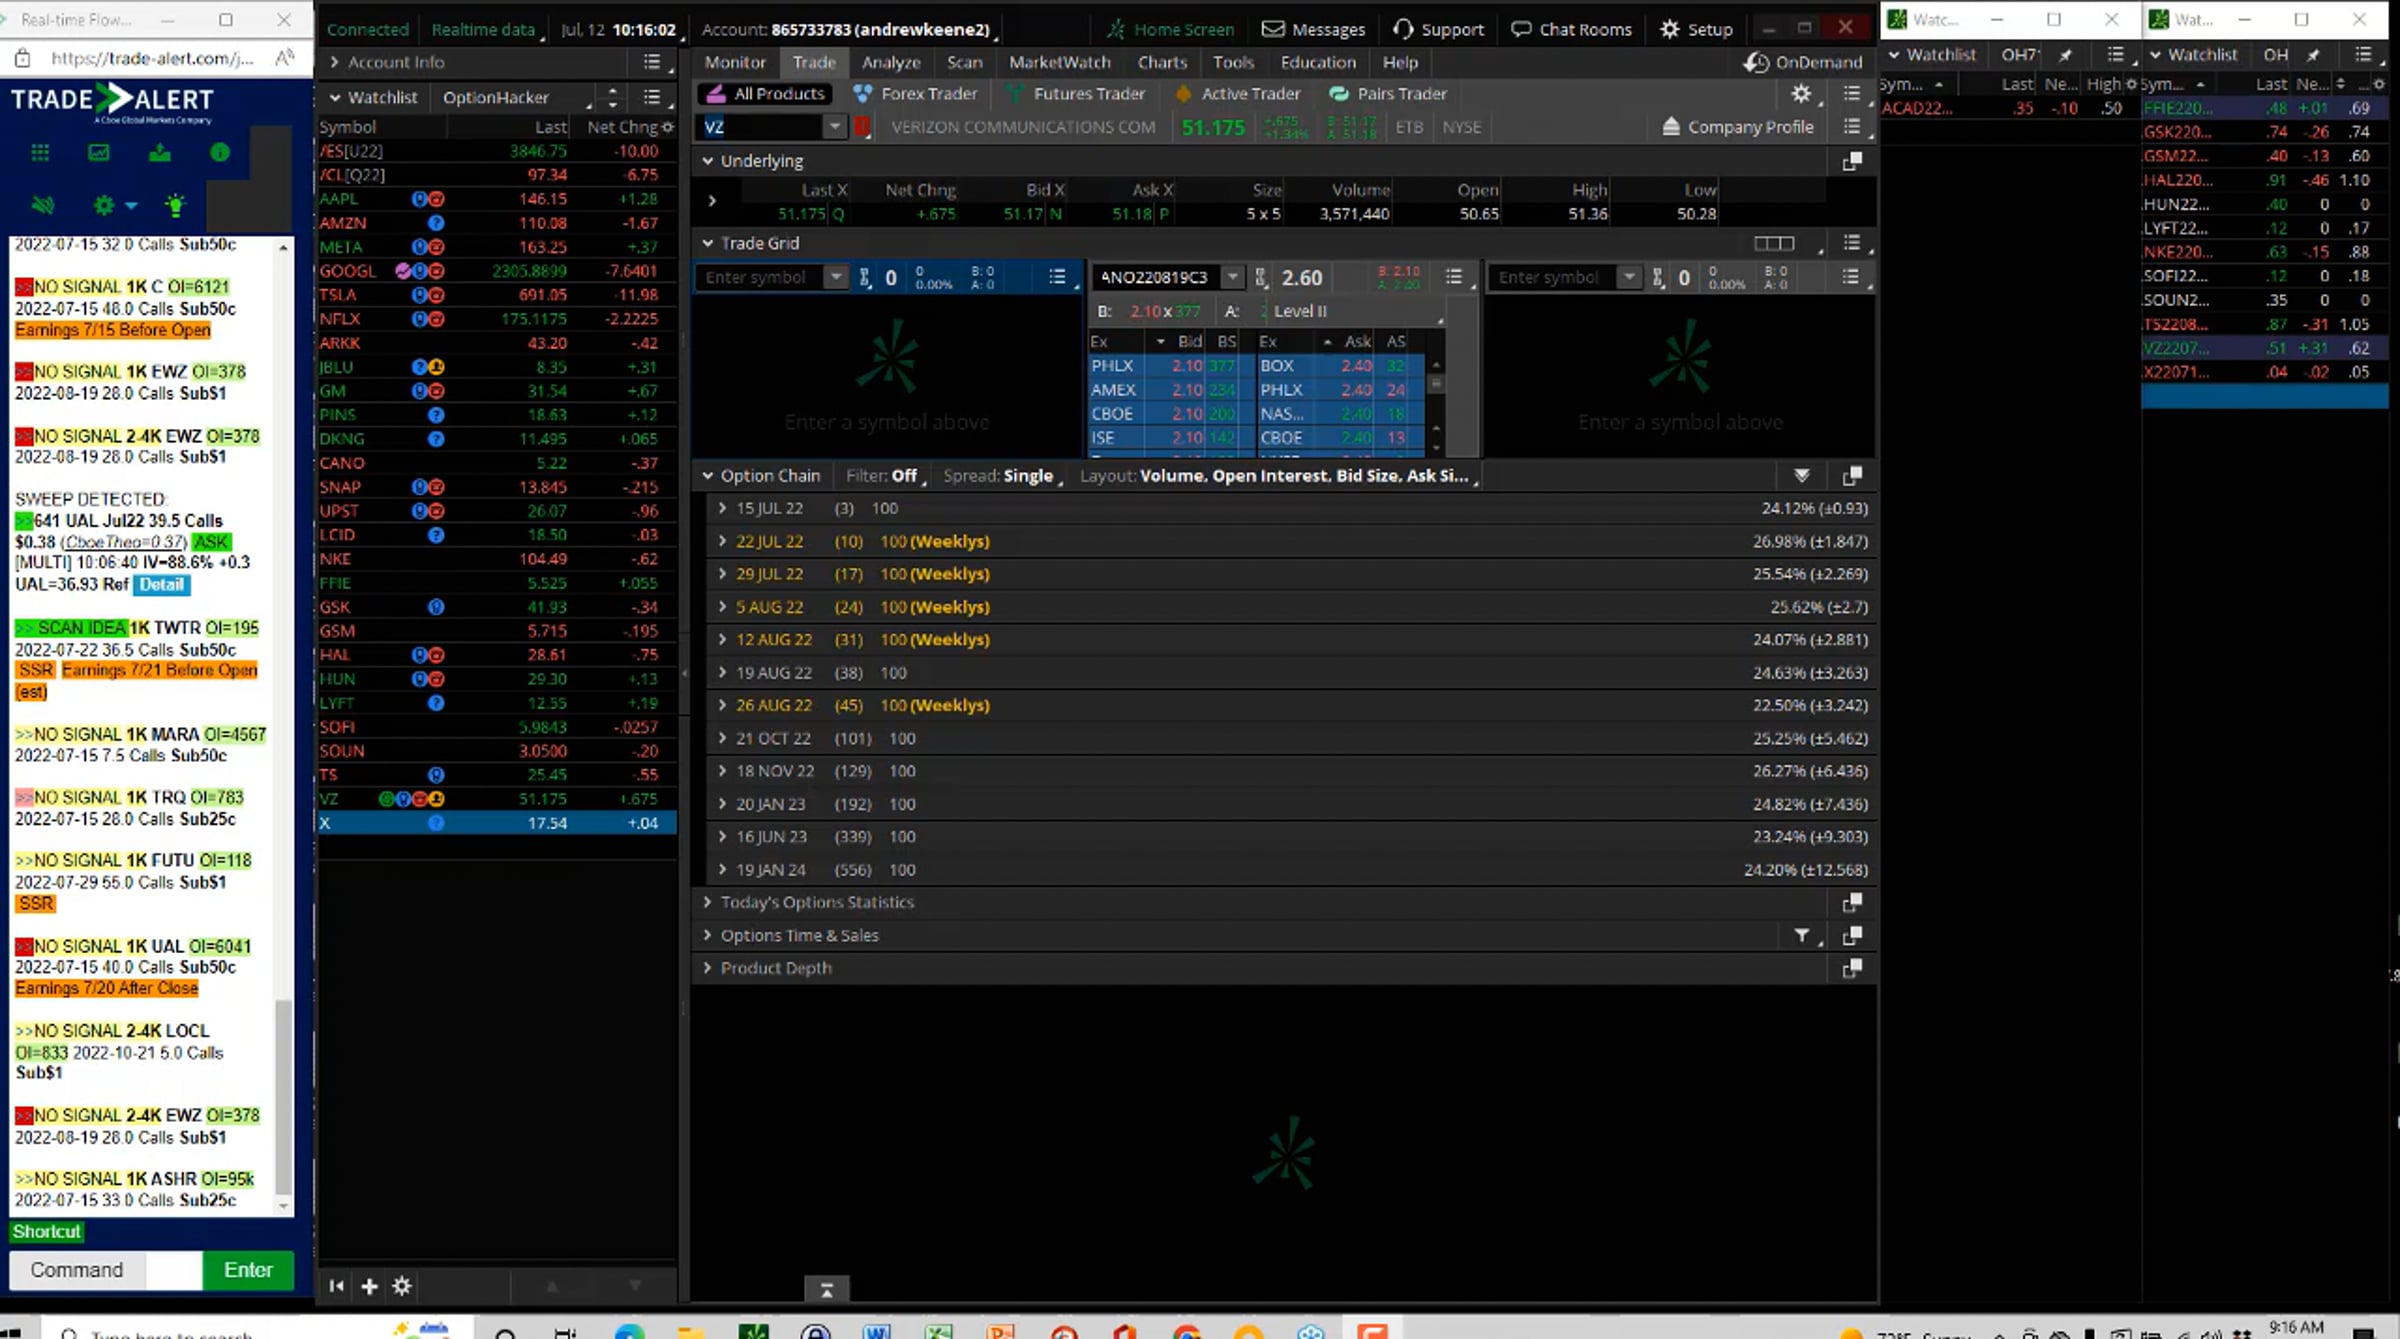Click the OnDemand icon button
This screenshot has height=1339, width=2400.
coord(1756,63)
